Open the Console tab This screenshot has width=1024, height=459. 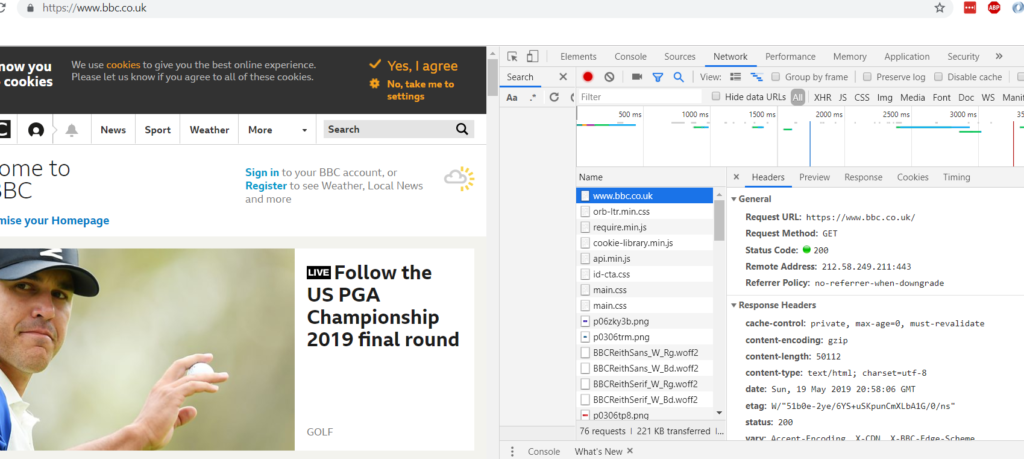click(630, 57)
